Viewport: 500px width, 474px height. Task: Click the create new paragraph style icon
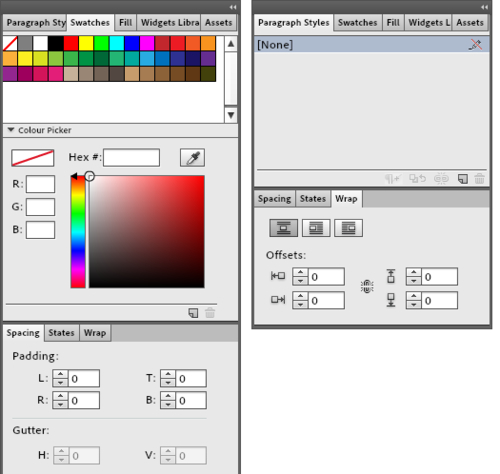coord(463,179)
